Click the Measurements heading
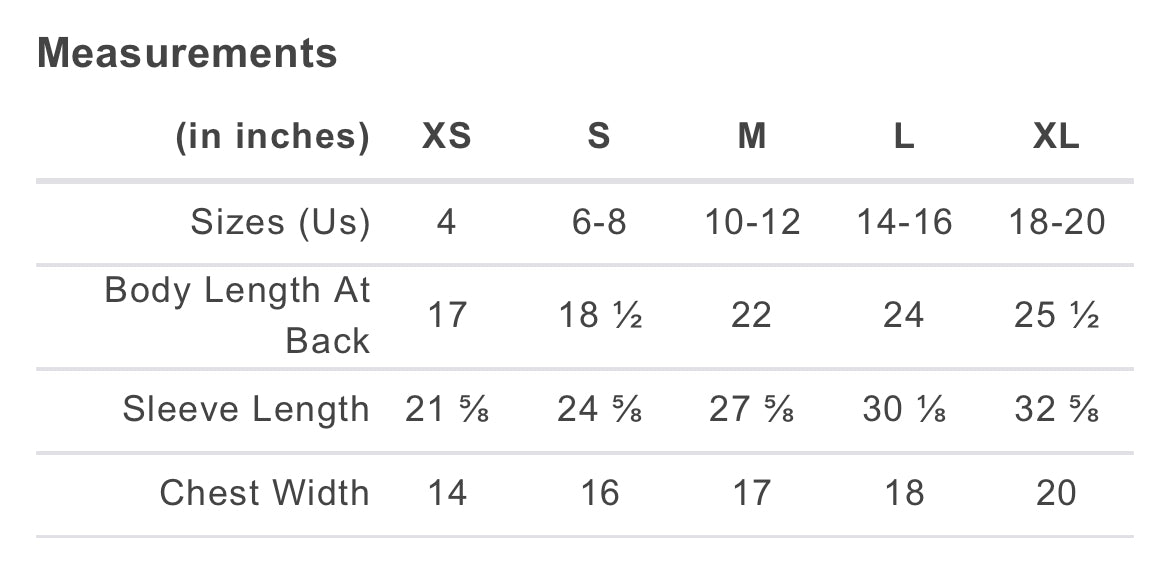The height and width of the screenshot is (562, 1170). click(x=187, y=53)
